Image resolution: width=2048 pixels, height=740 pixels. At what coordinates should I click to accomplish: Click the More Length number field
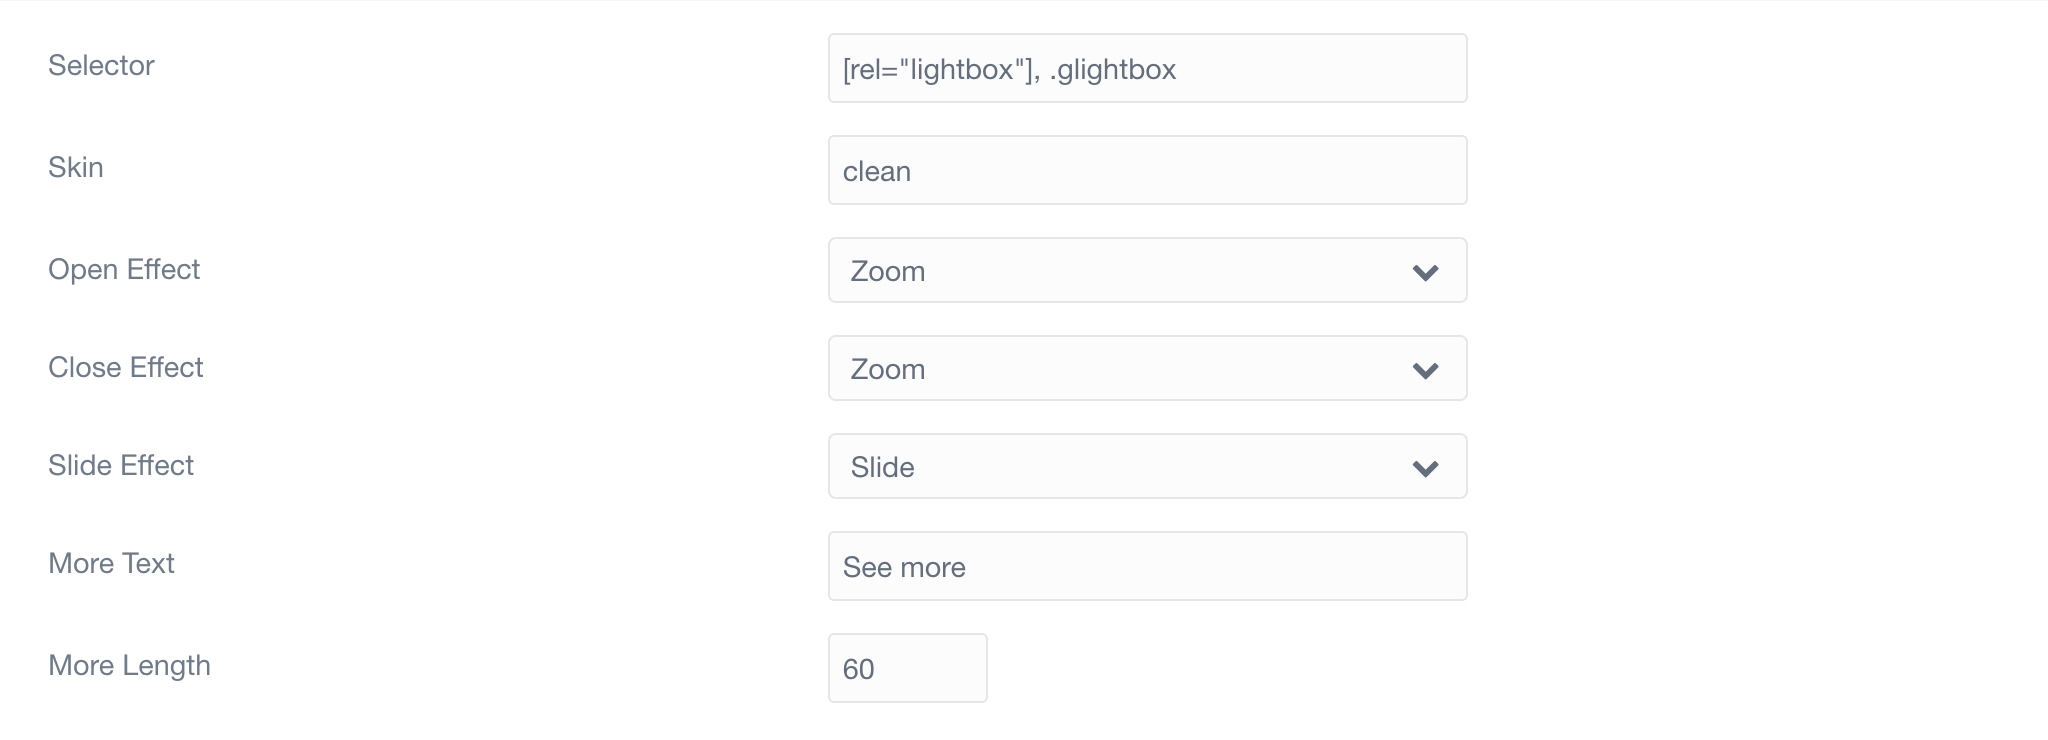click(907, 668)
